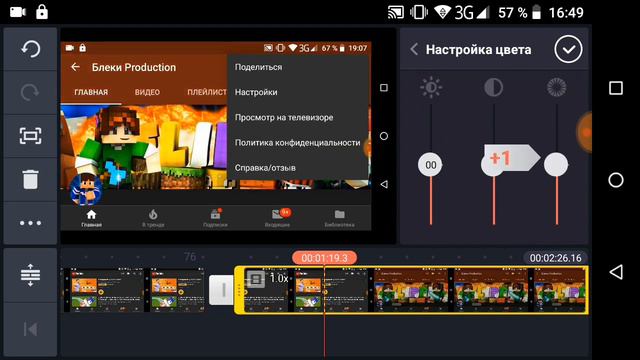Image resolution: width=640 pixels, height=360 pixels.
Task: Select the saturation wheel icon
Action: [x=556, y=87]
